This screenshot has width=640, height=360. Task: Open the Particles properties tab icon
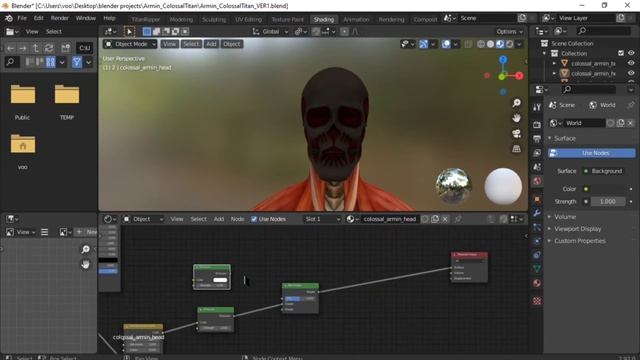(537, 227)
